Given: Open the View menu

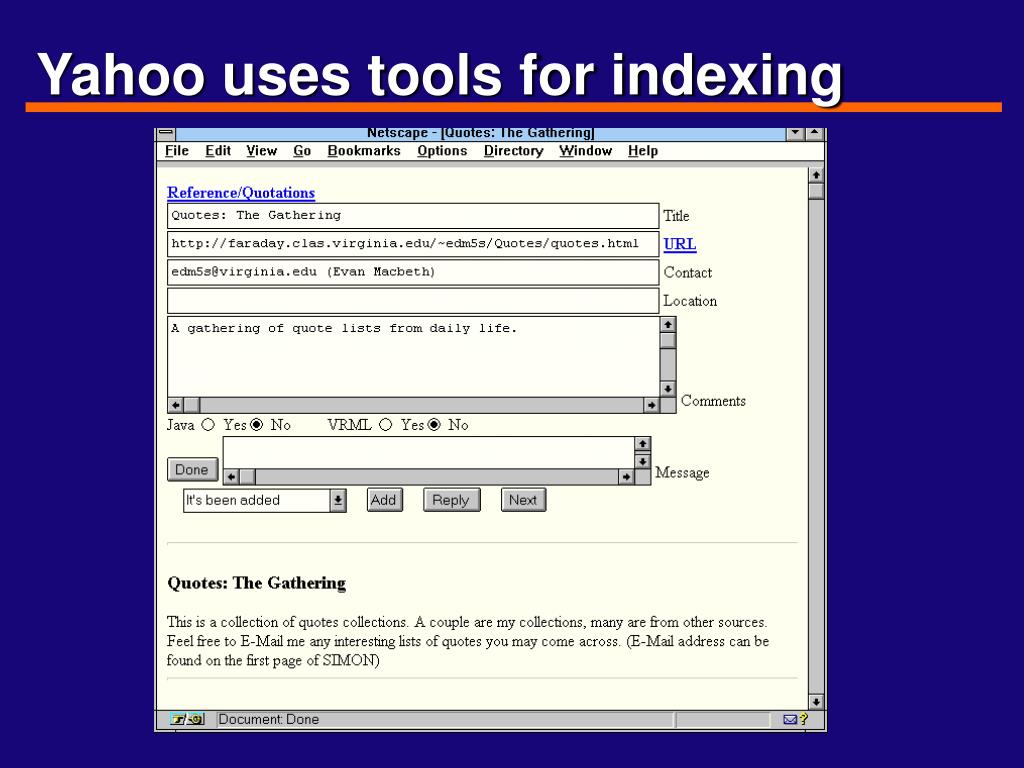Looking at the screenshot, I should click(261, 151).
